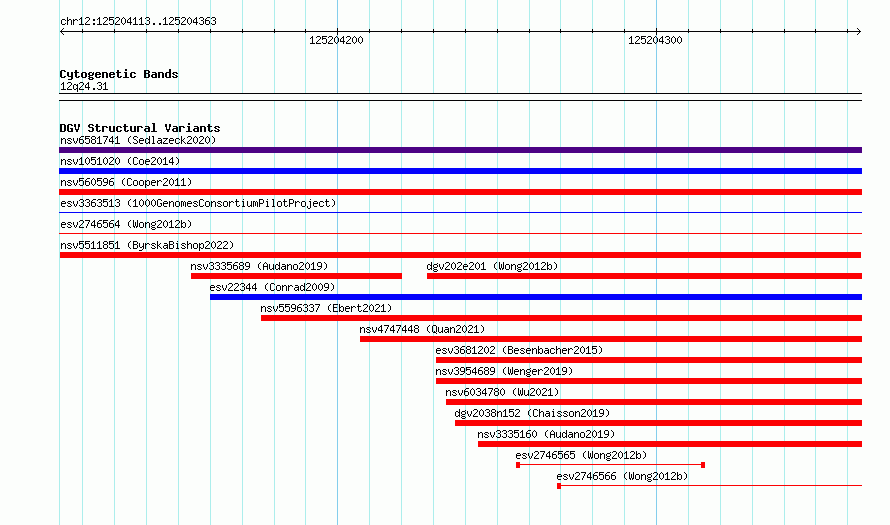Click the nsv560596 (Cooper2011) label
The height and width of the screenshot is (525, 890).
tap(126, 182)
